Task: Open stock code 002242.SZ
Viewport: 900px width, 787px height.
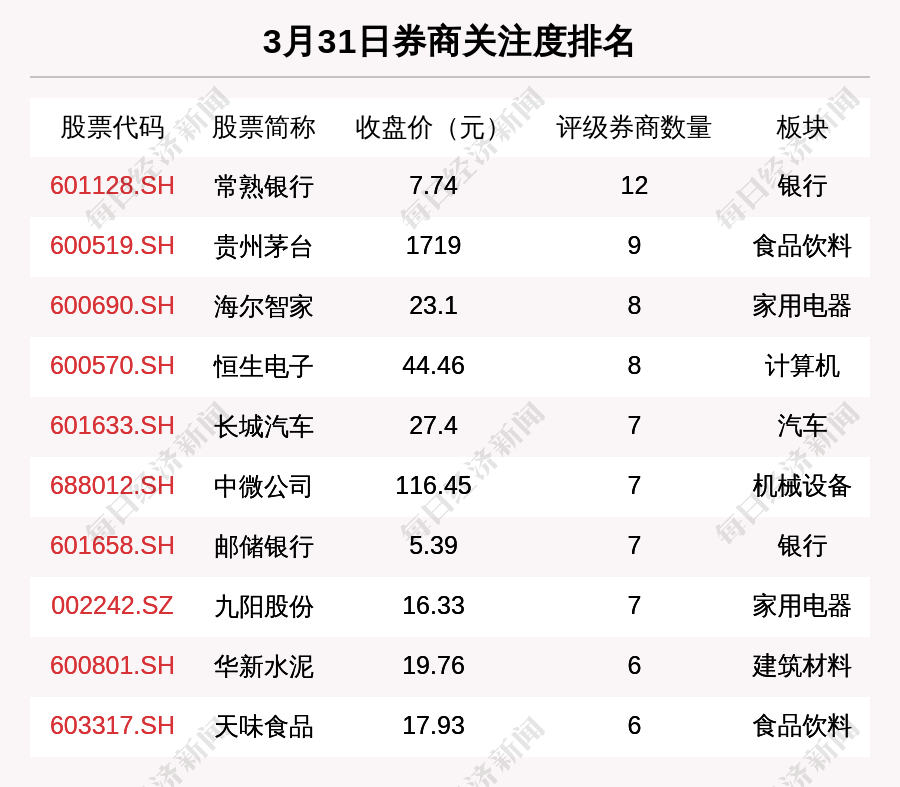Action: [x=112, y=606]
